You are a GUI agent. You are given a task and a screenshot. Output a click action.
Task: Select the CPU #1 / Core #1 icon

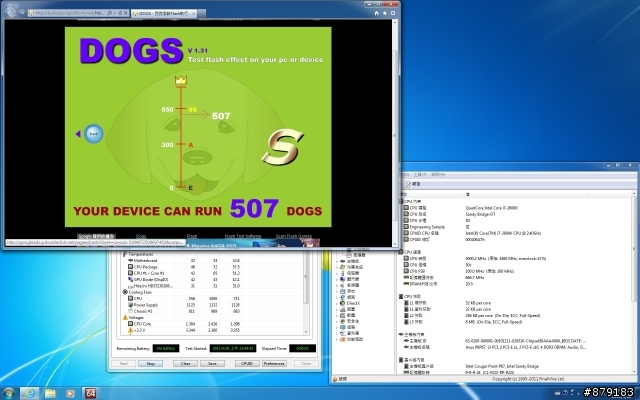(x=130, y=273)
